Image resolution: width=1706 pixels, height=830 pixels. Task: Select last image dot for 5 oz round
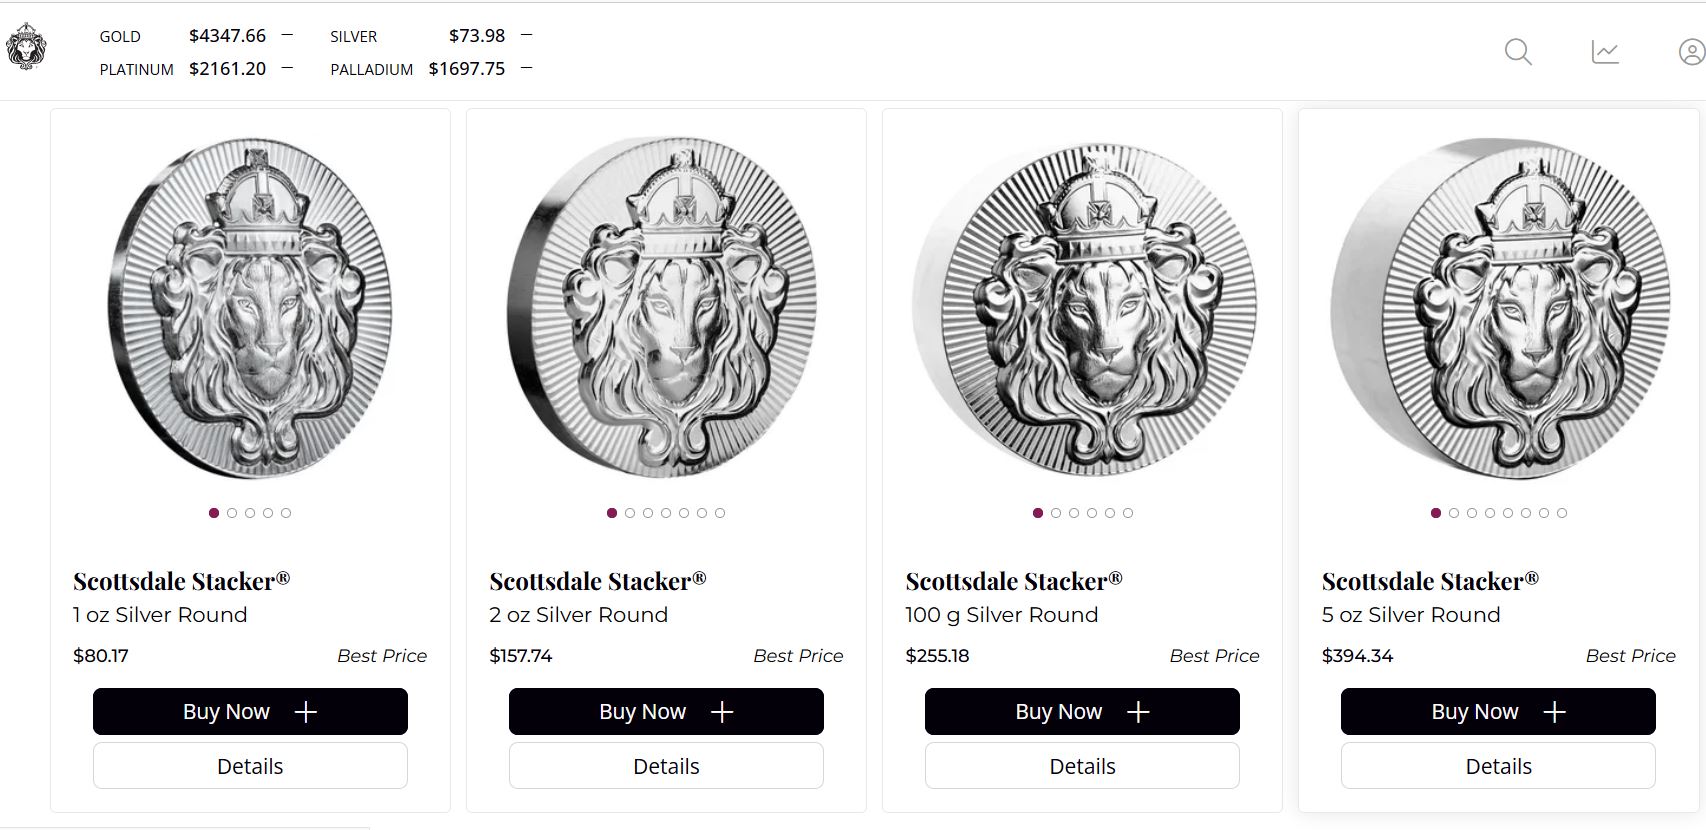(x=1562, y=513)
